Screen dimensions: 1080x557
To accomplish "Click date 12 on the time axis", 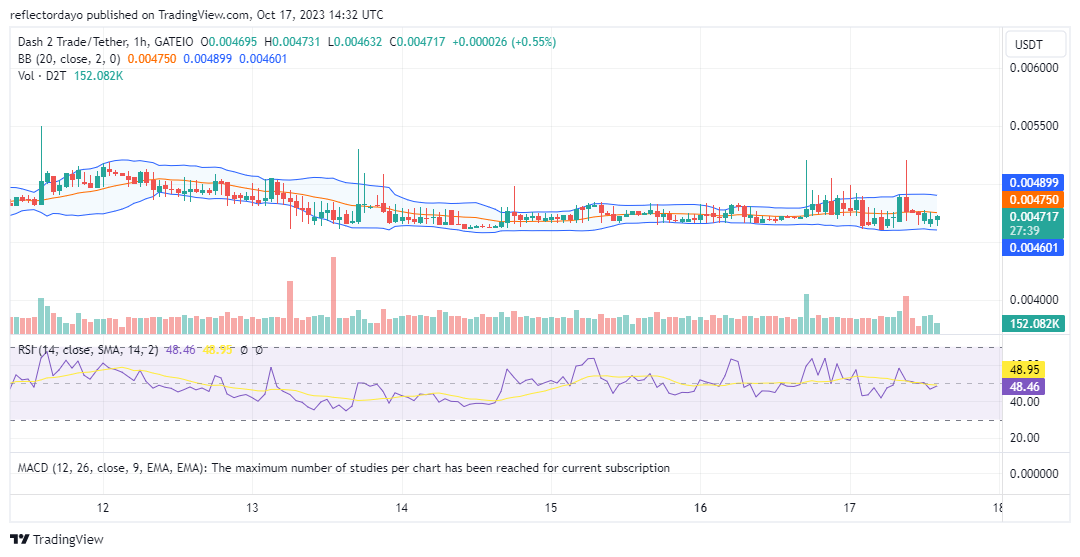I will 103,507.
